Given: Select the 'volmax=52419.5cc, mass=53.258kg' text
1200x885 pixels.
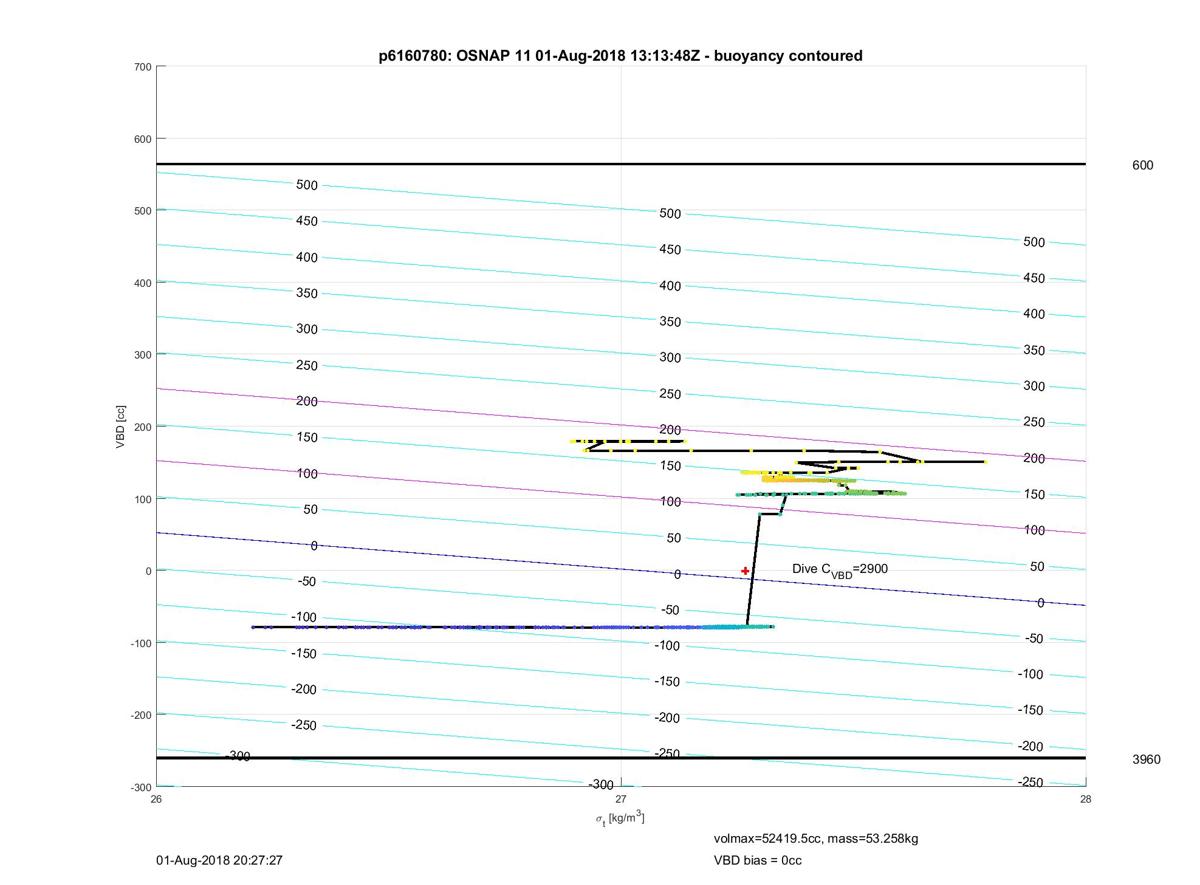Looking at the screenshot, I should pos(816,838).
